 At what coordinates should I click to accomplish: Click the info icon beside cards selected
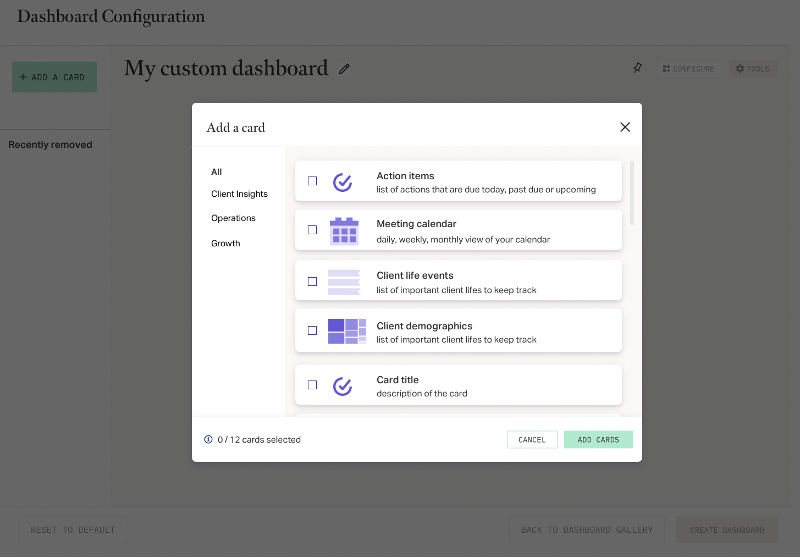[208, 439]
